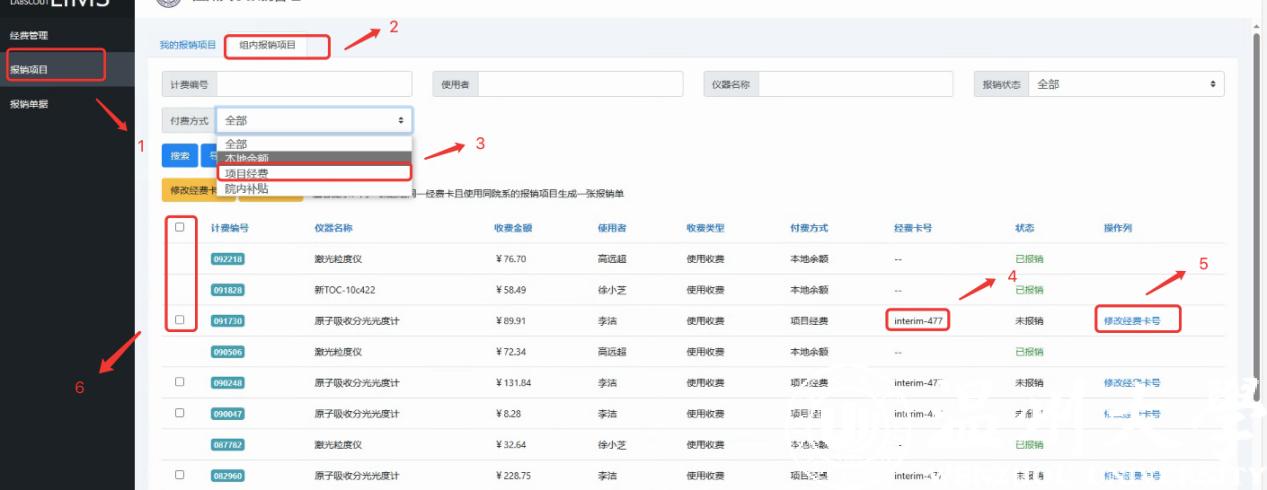Screen dimensions: 1267x490
Task: Open the 报销状态 dropdown
Action: [x=1126, y=85]
